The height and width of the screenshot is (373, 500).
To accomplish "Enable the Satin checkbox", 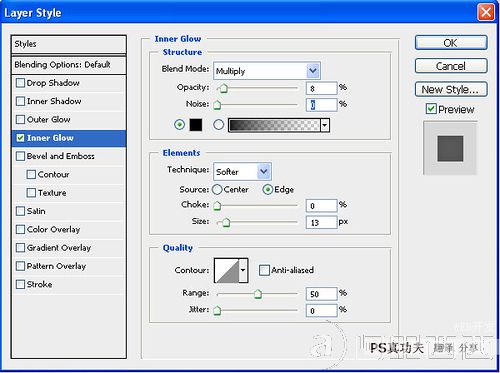I will [x=20, y=211].
